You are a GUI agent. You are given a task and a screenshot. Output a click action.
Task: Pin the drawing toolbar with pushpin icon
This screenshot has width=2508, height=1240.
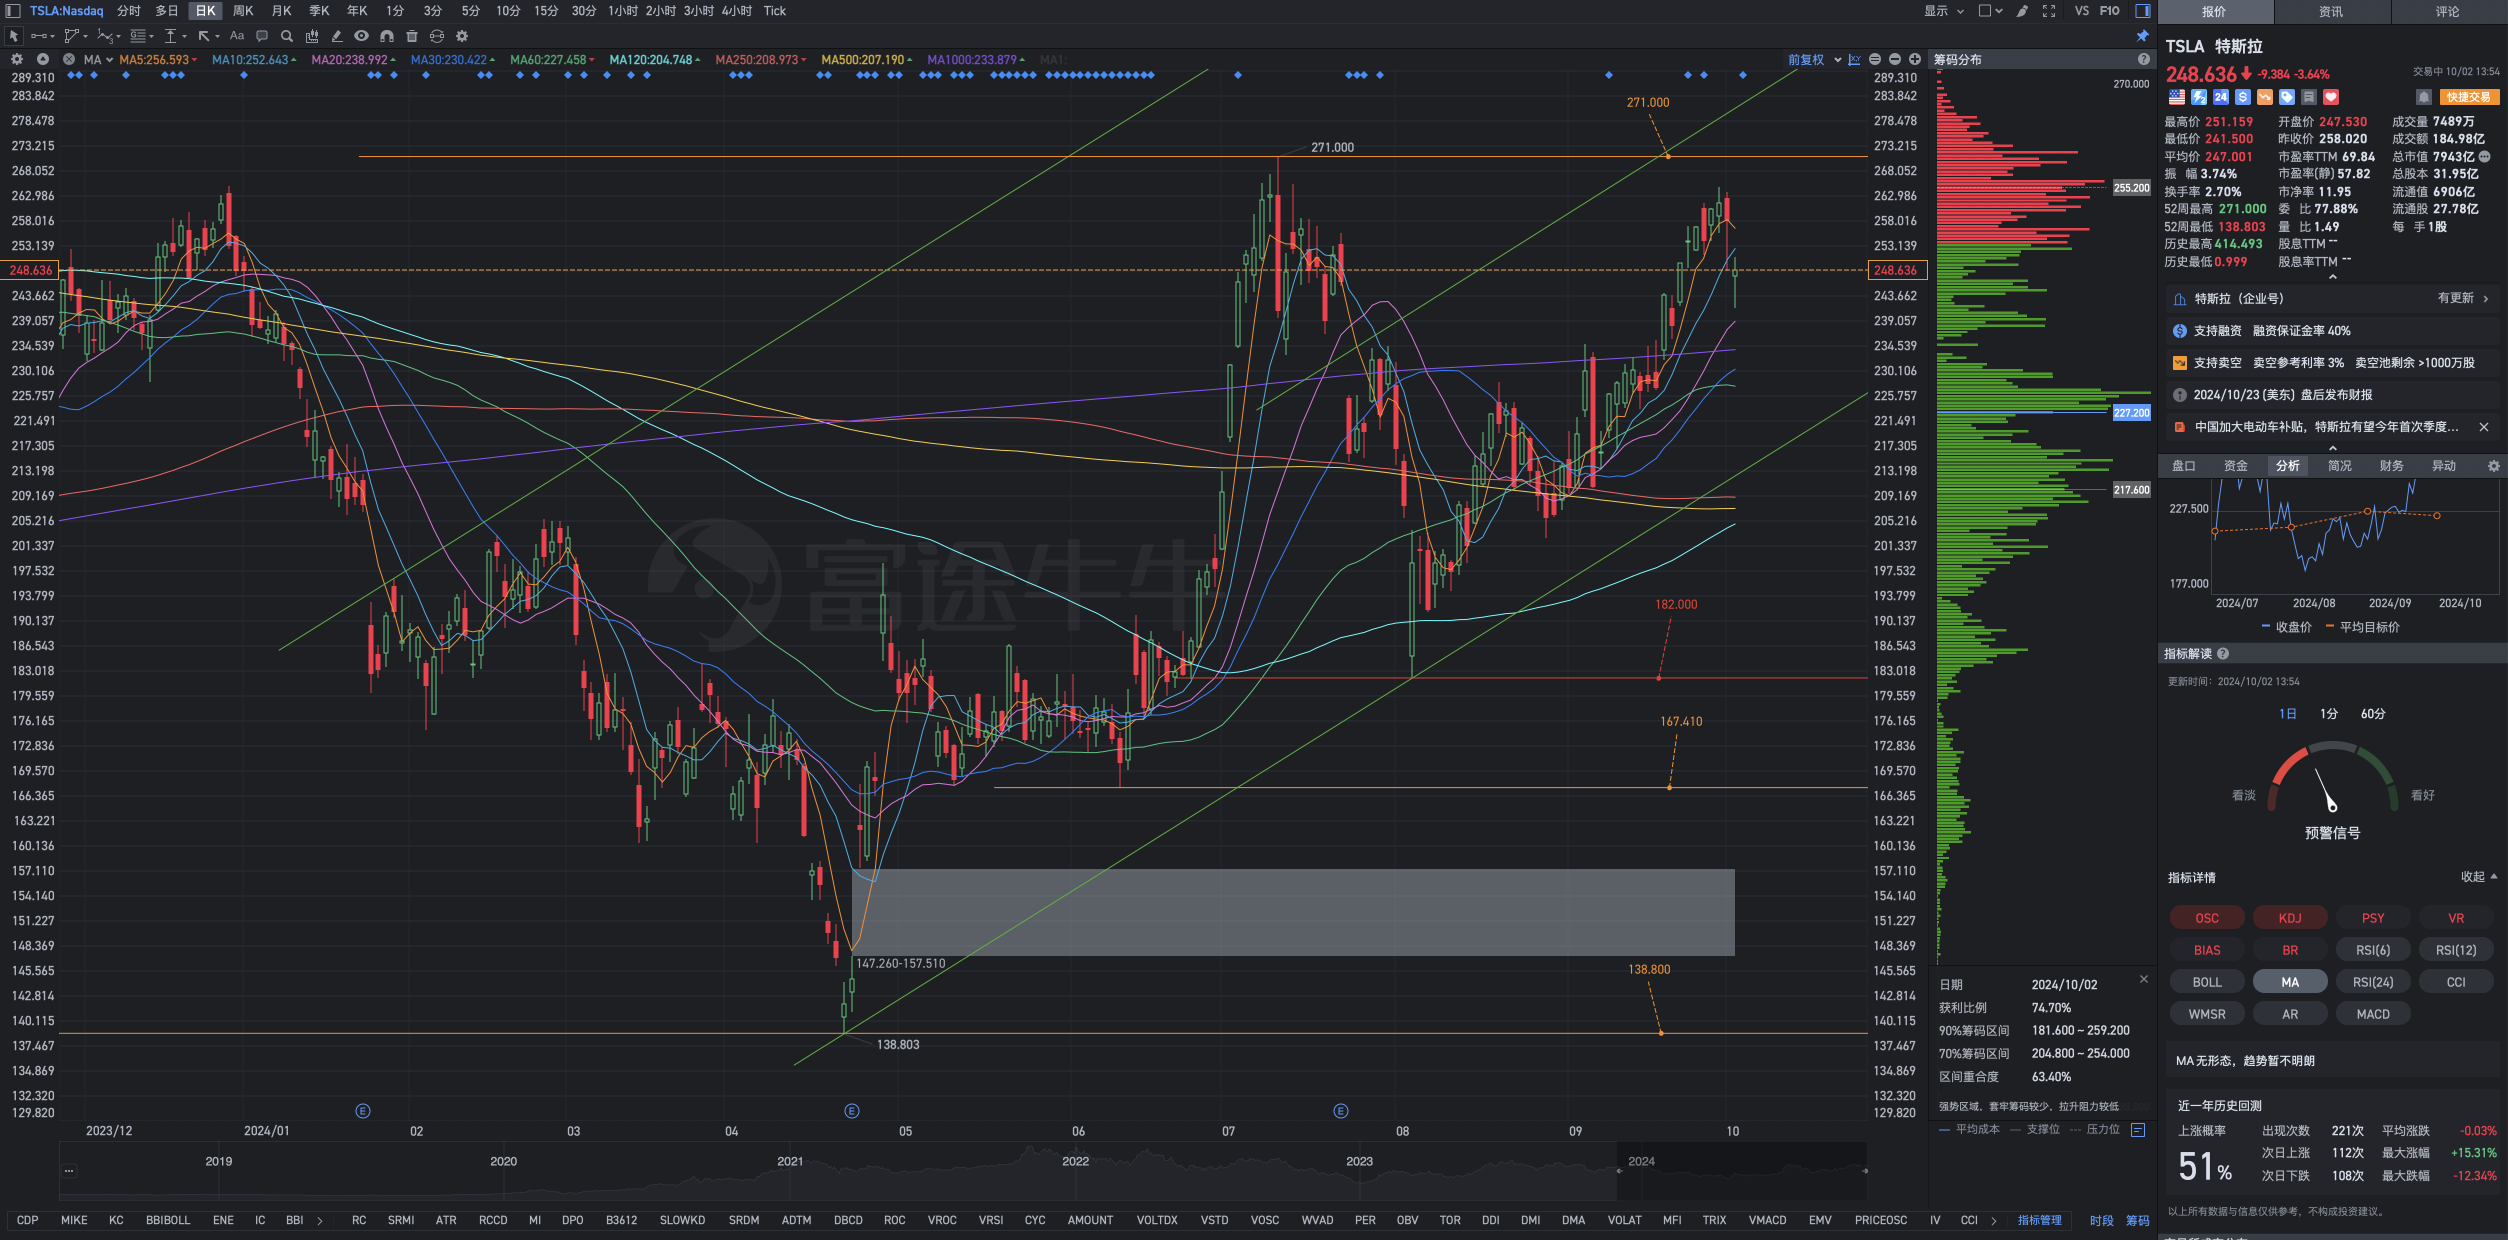[2142, 36]
